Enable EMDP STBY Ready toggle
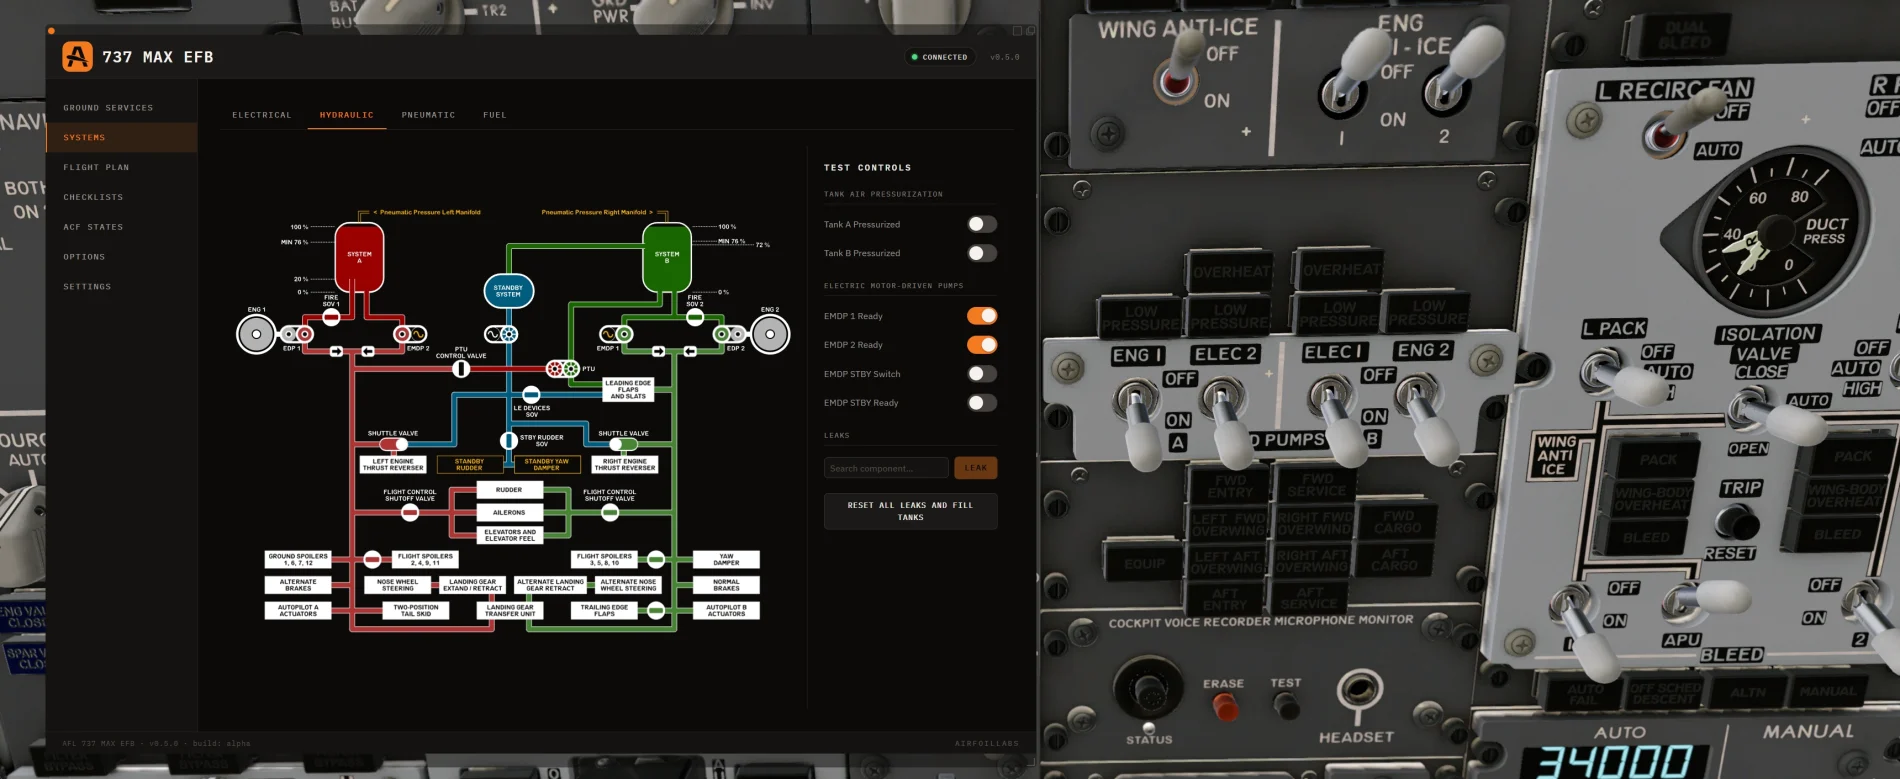Image resolution: width=1900 pixels, height=779 pixels. pyautogui.click(x=982, y=403)
